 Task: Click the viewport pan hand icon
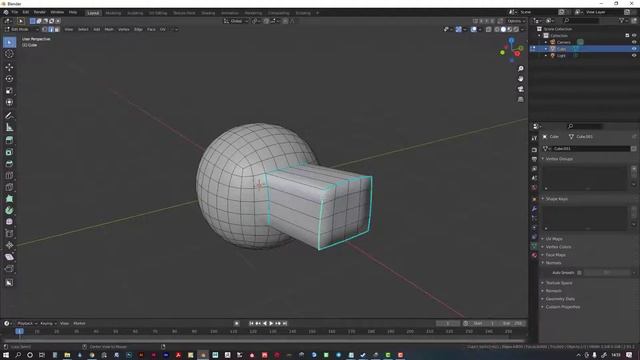pyautogui.click(x=520, y=79)
